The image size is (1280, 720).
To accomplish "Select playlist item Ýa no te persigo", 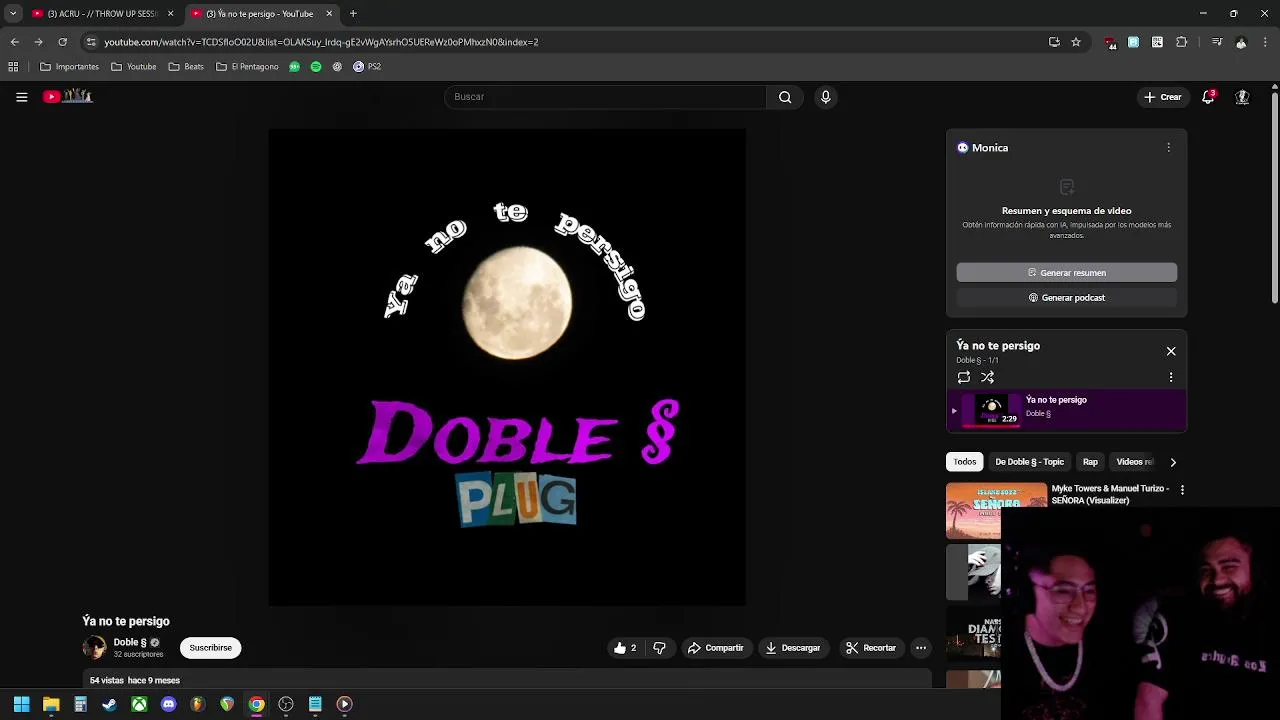I will [x=1066, y=410].
